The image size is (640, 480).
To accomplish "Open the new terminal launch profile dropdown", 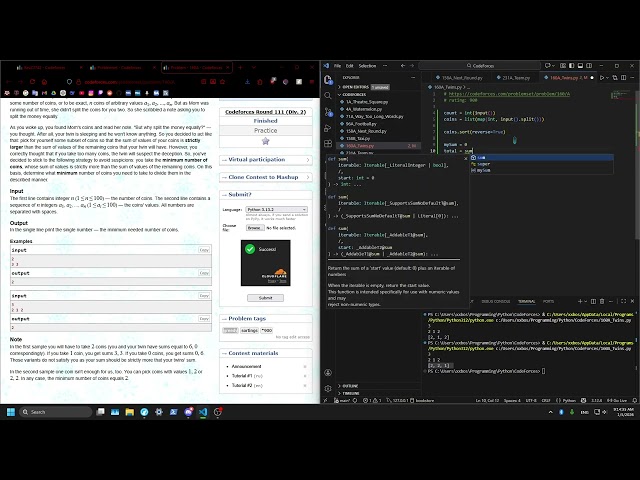I will pyautogui.click(x=586, y=301).
